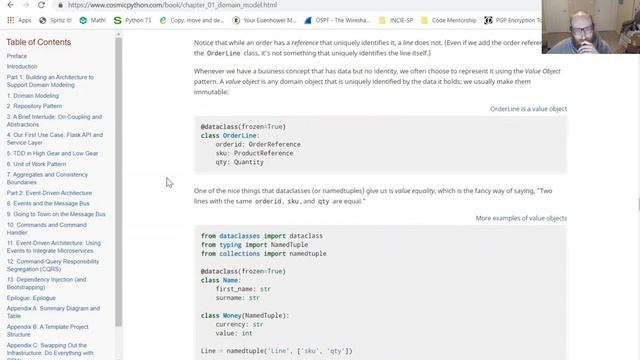Screen dimensions: 640x360
Task: Click the padlock site-info icon
Action: point(60,5)
